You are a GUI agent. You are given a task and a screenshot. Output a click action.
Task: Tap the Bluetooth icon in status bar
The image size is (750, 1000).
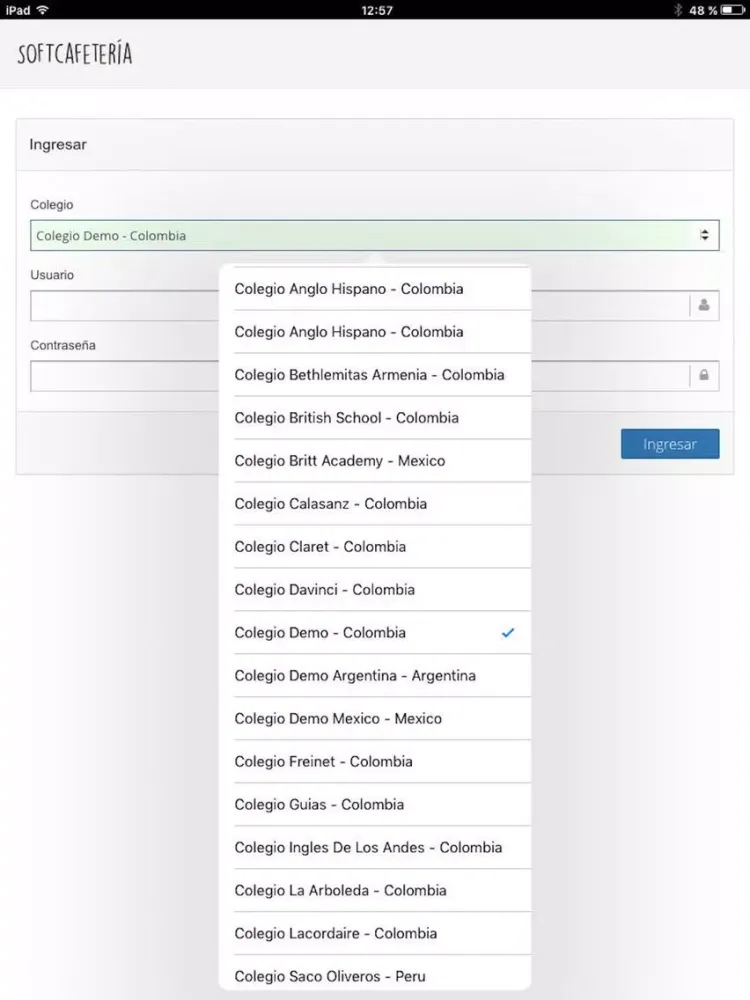click(x=677, y=10)
